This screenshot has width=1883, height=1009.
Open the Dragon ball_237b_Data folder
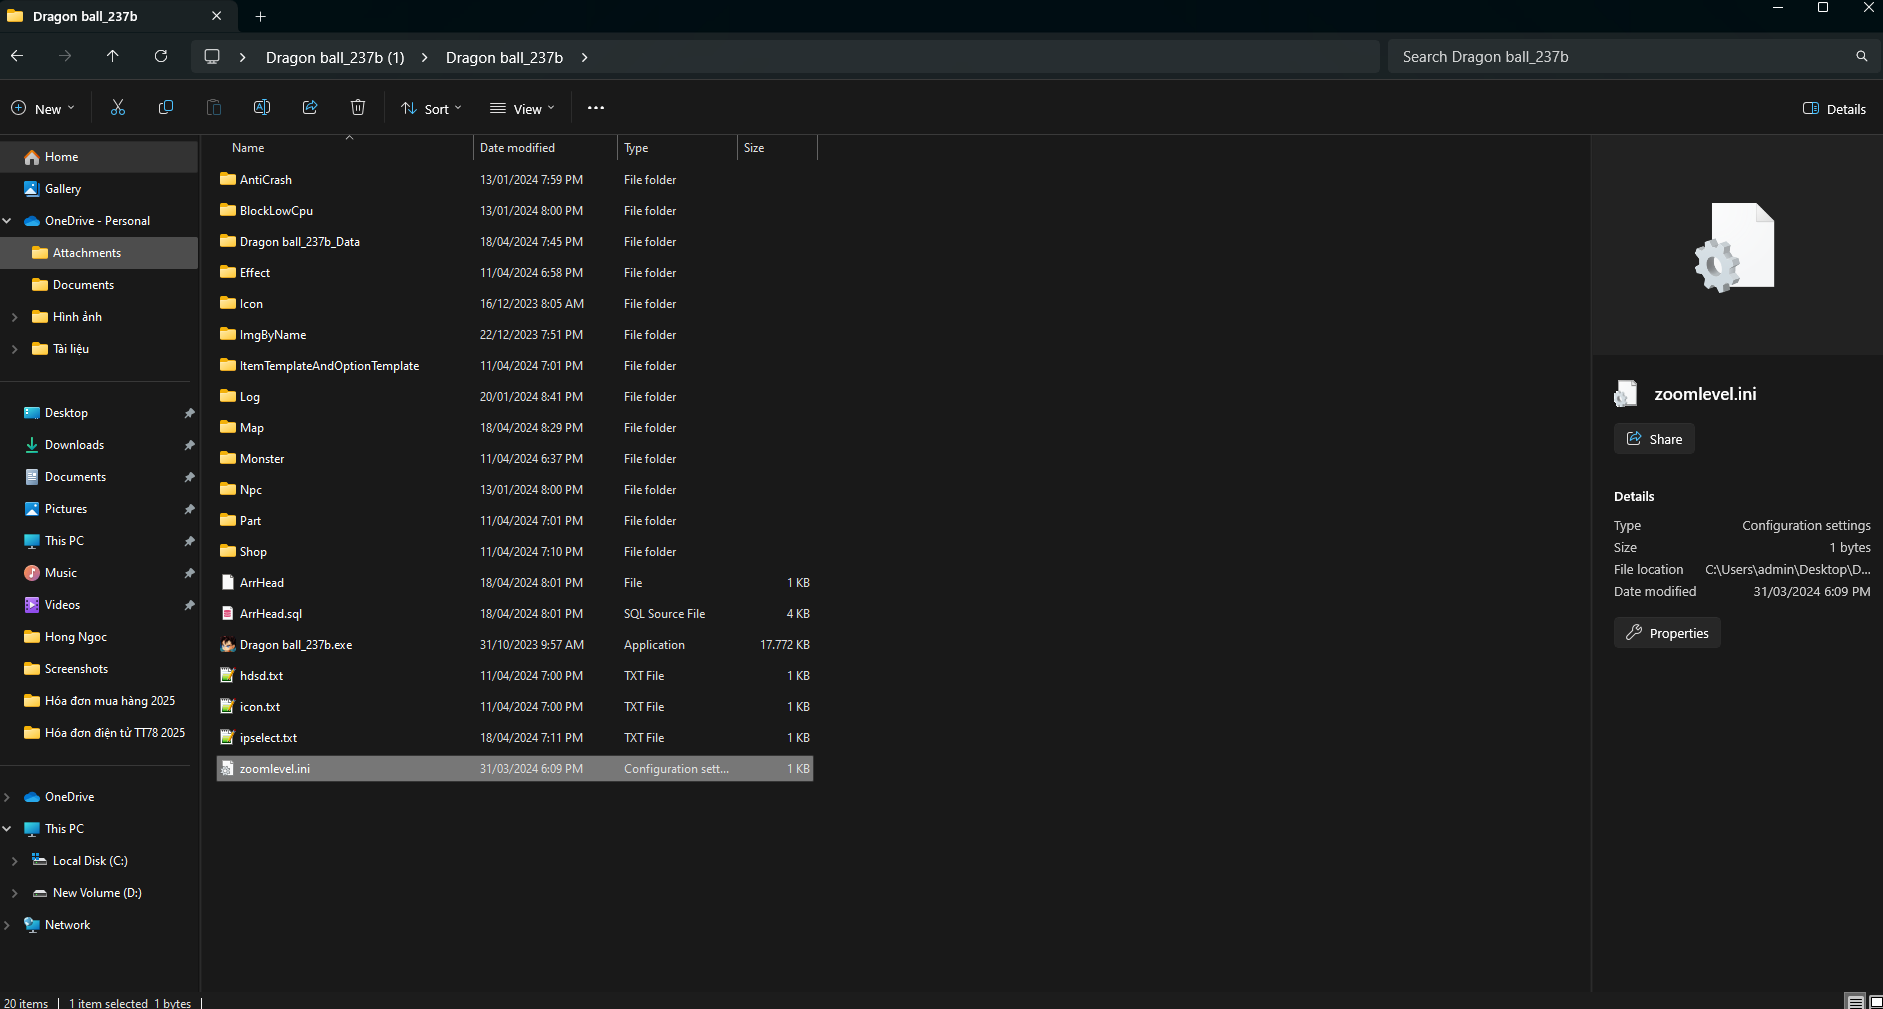click(514, 242)
